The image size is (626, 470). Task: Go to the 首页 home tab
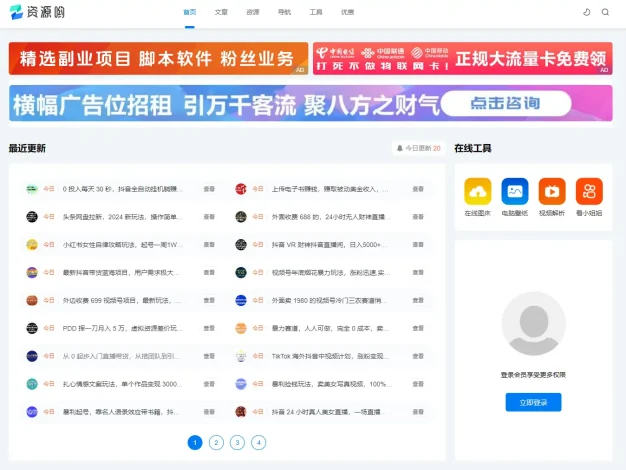(190, 12)
